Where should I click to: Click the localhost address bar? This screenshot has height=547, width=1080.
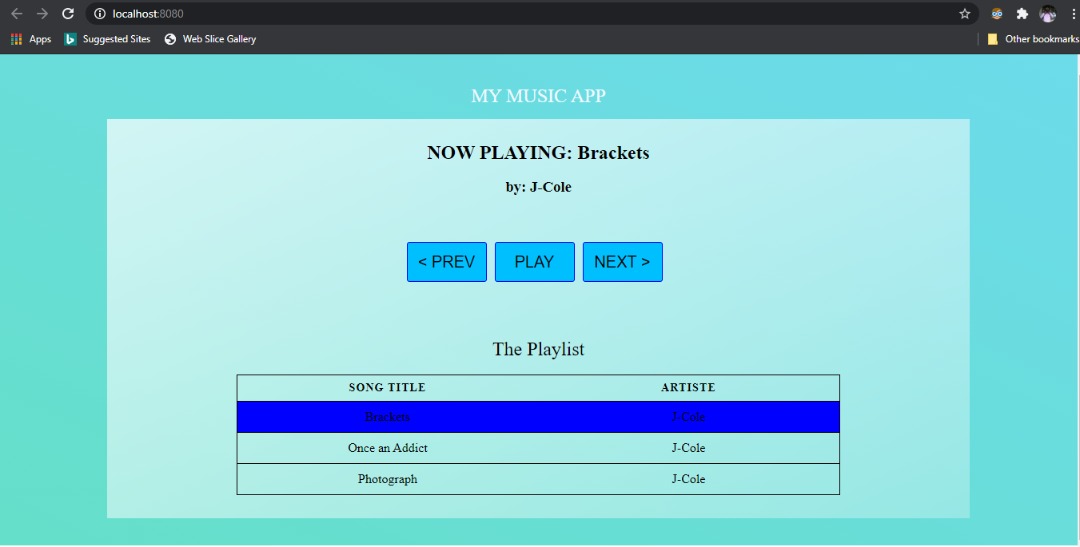coord(500,14)
